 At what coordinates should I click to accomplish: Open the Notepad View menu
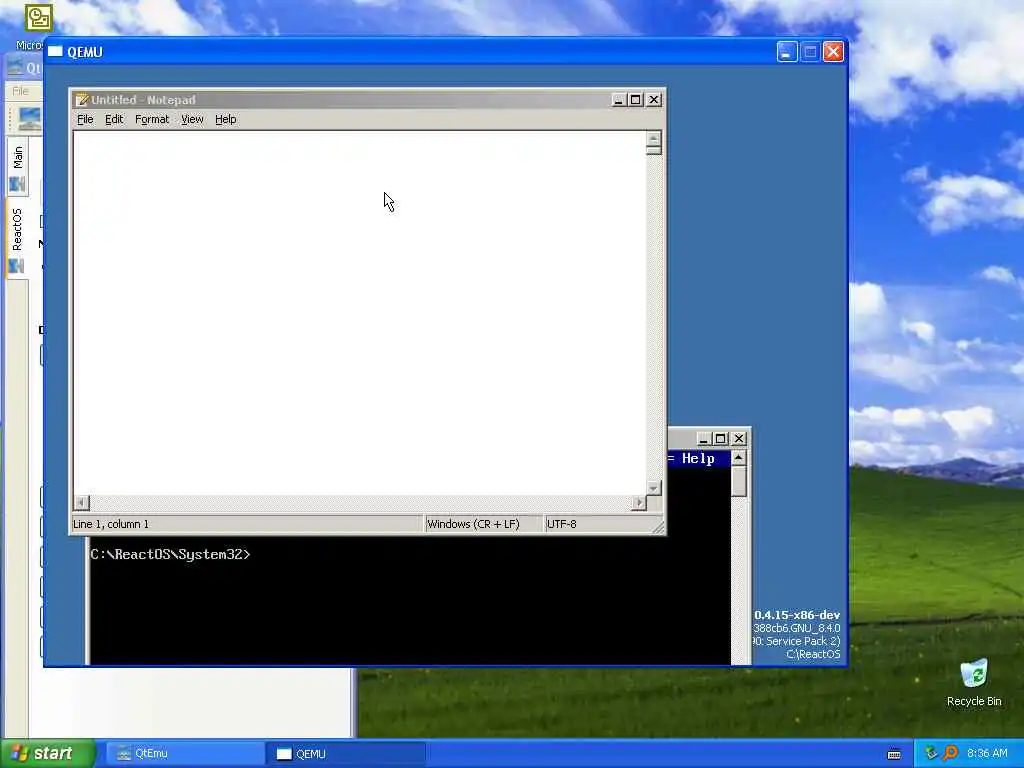(x=192, y=120)
